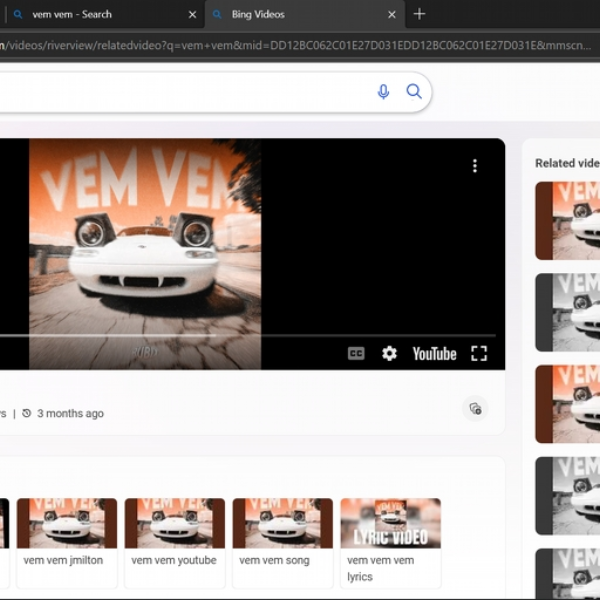Click the save video icon below player
The width and height of the screenshot is (600, 600).
click(x=475, y=409)
